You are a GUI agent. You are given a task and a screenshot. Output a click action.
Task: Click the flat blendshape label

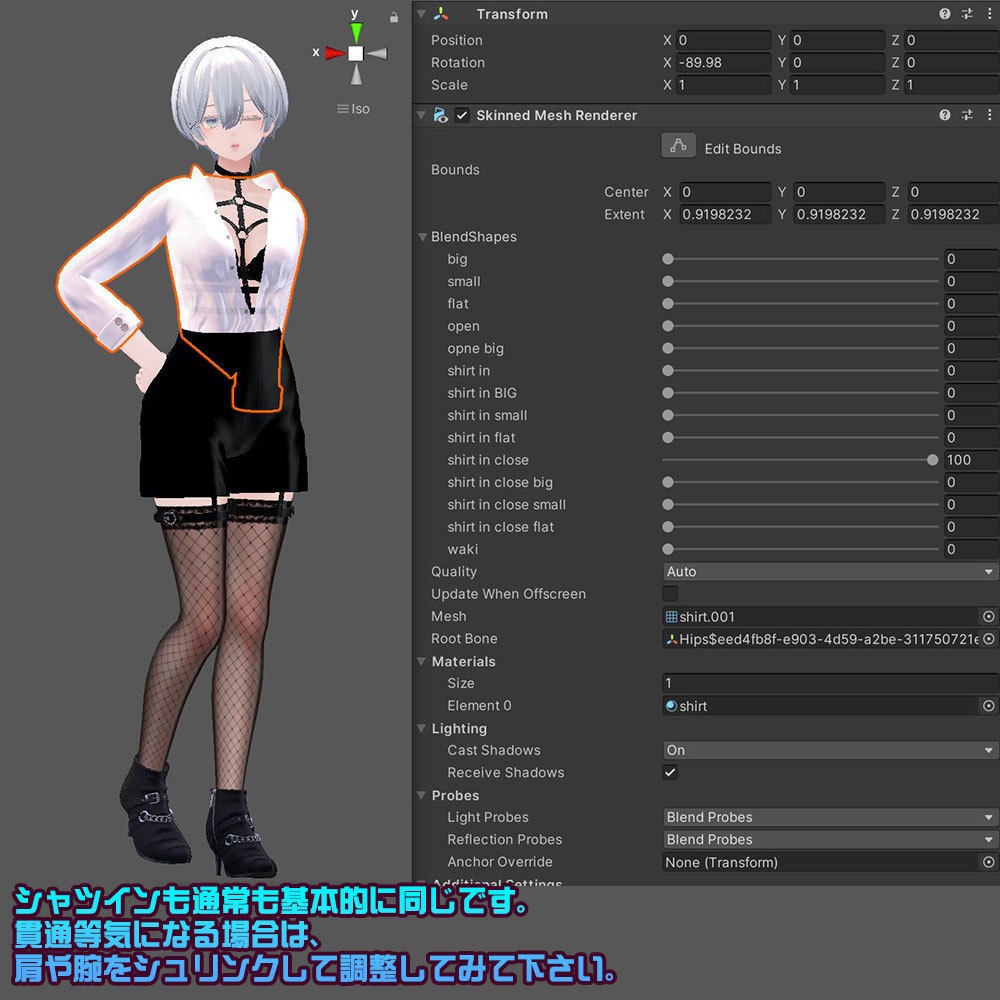coord(457,304)
